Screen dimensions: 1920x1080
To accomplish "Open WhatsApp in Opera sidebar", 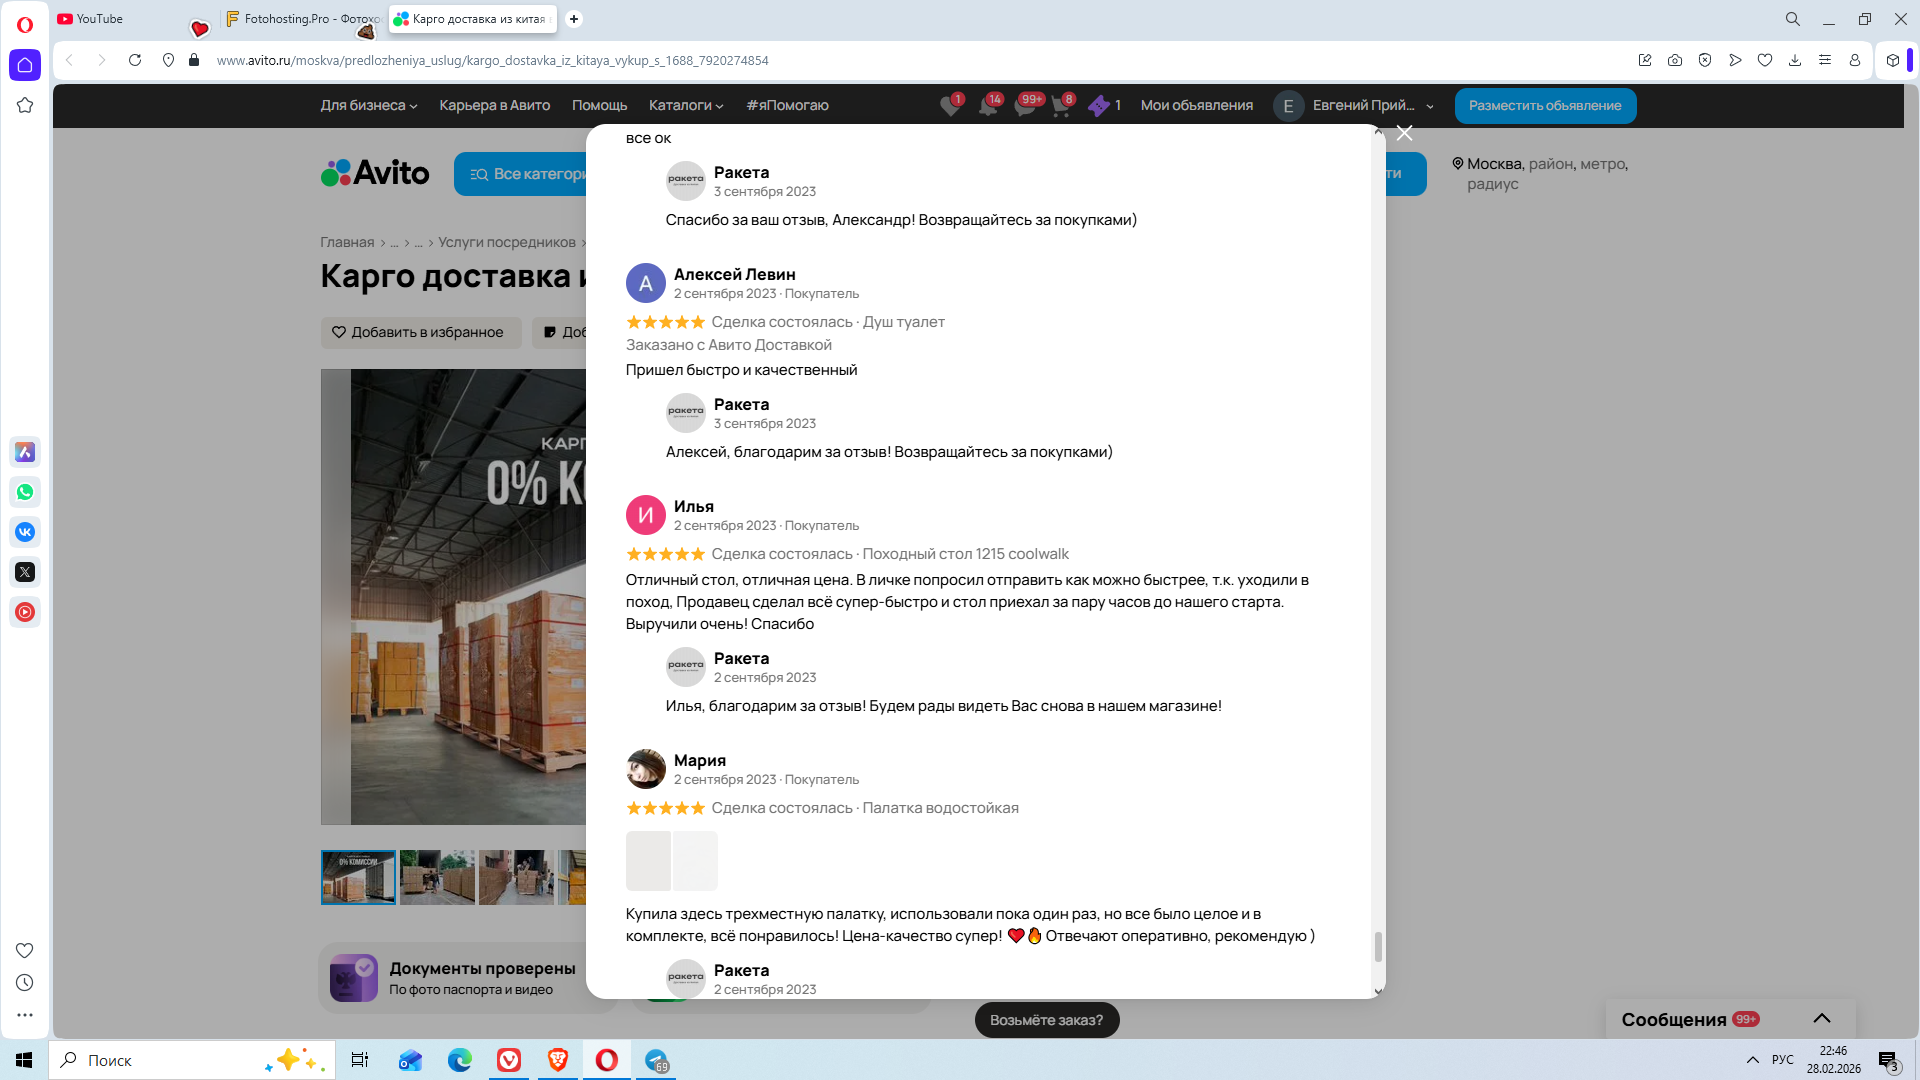I will [x=25, y=492].
